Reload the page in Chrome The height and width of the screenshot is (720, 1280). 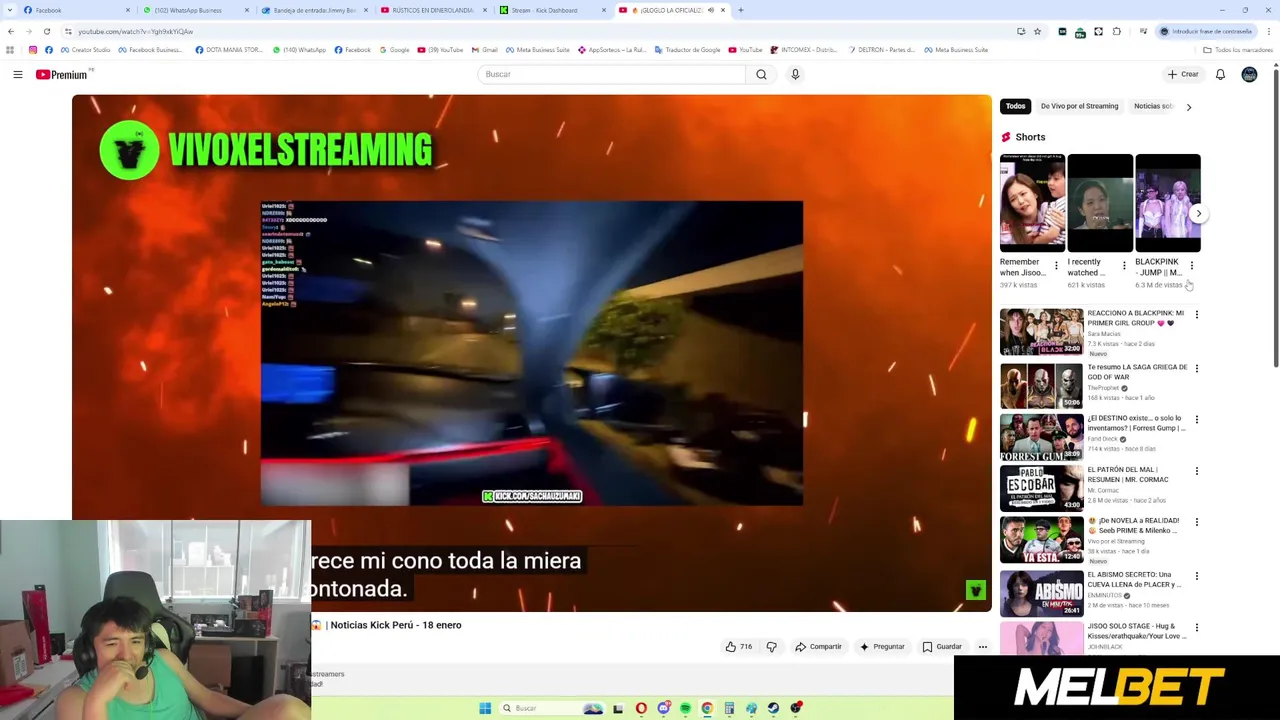(x=46, y=31)
